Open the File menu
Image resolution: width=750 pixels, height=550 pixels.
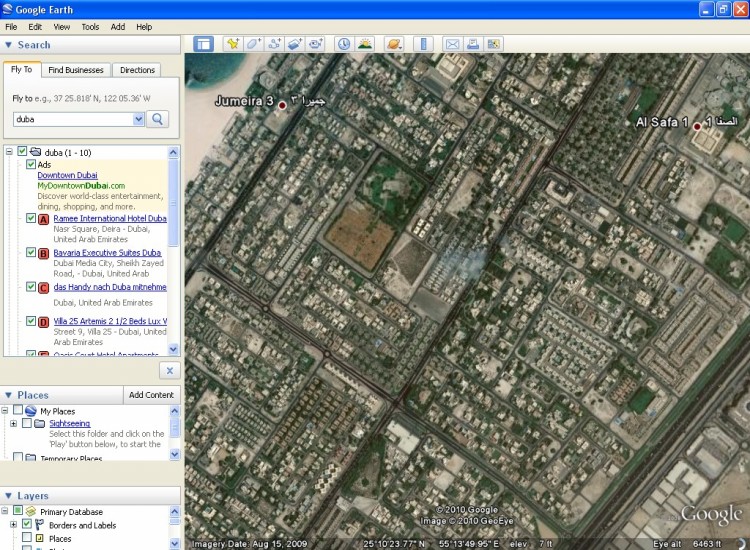(11, 27)
